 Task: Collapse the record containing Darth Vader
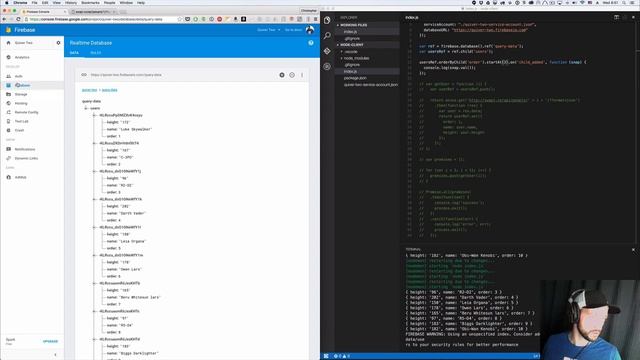tap(94, 199)
